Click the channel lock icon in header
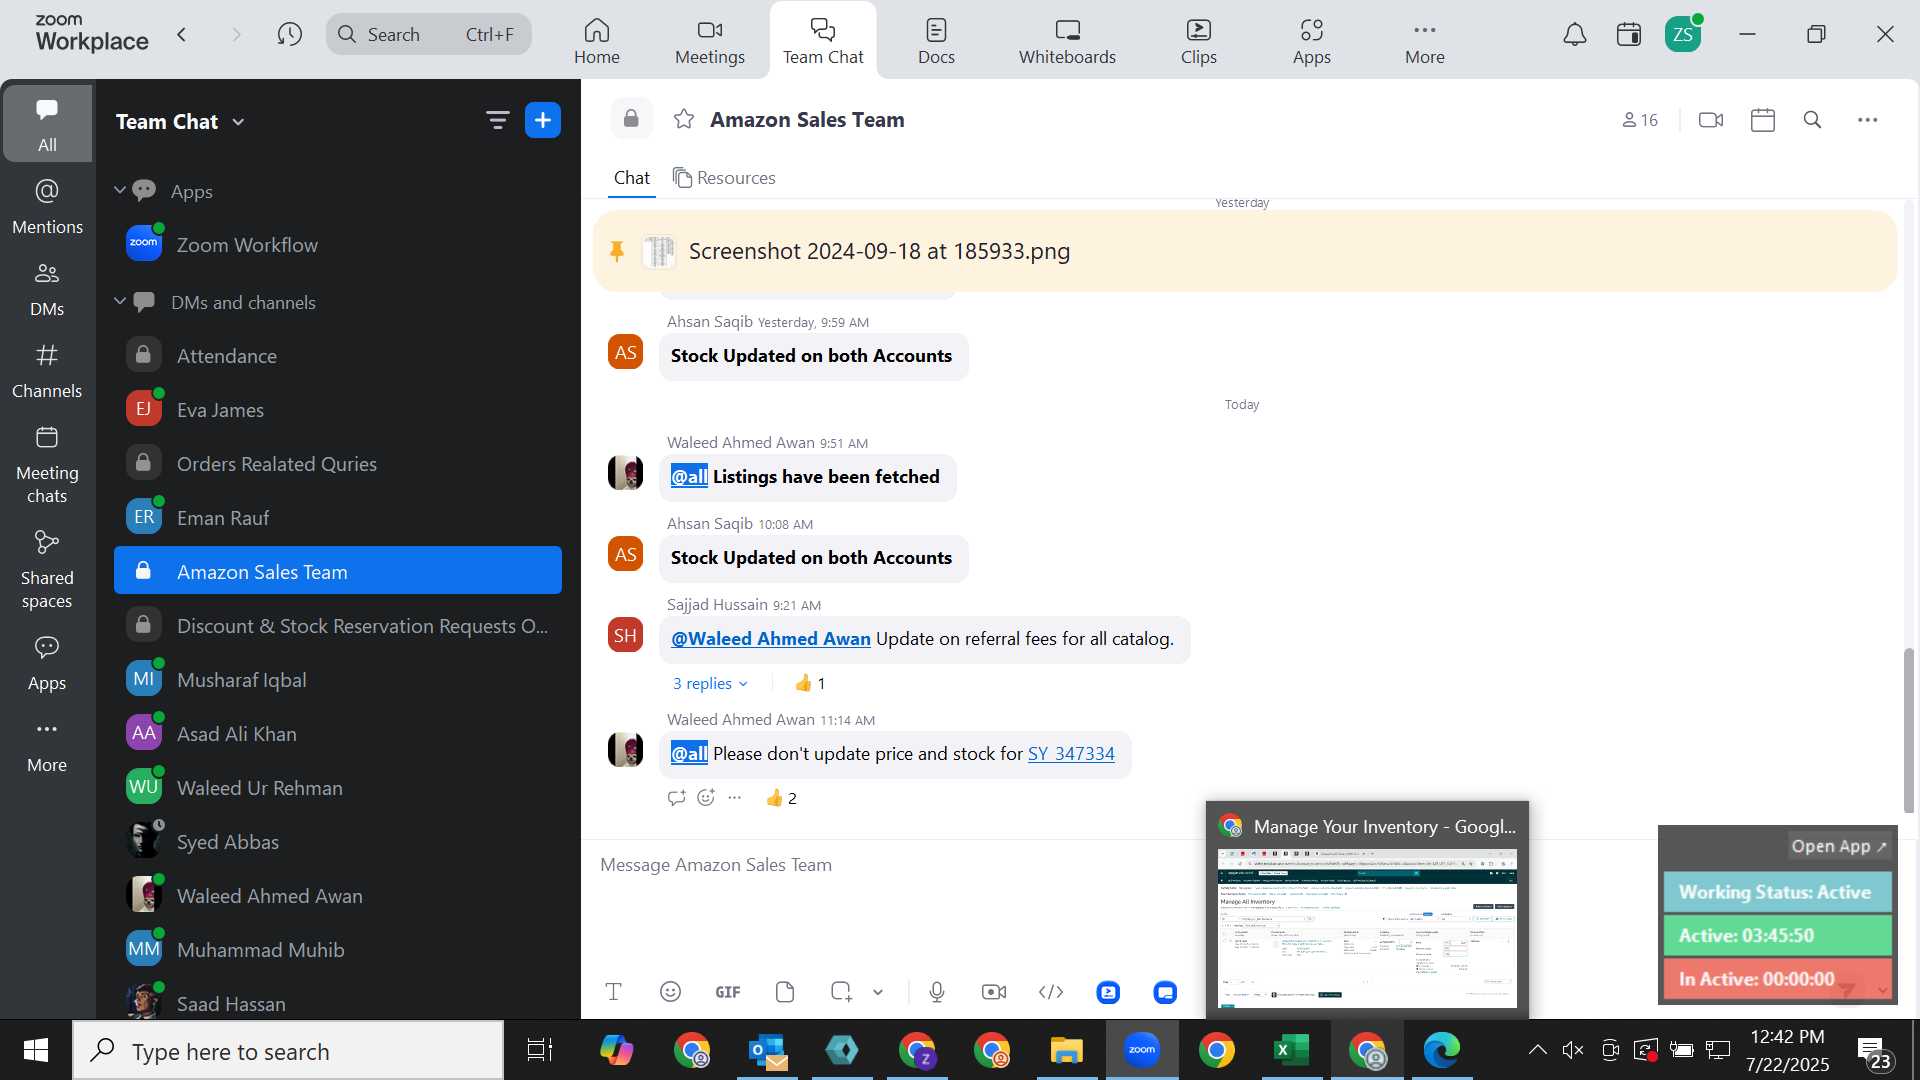 [x=631, y=119]
